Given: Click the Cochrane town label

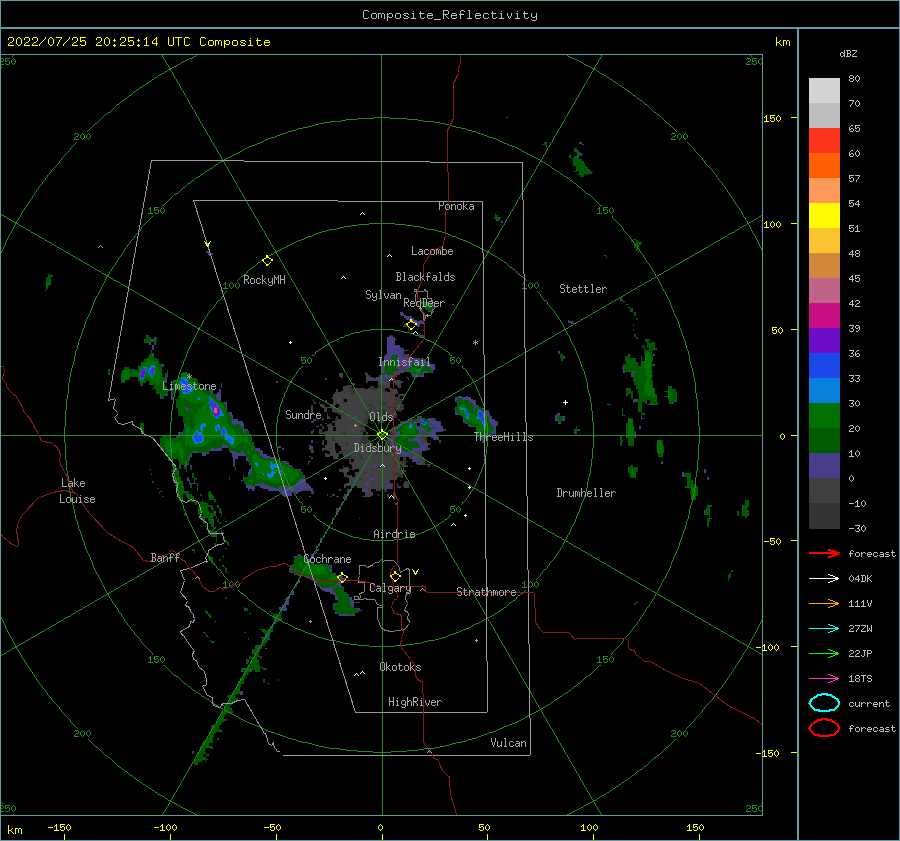Looking at the screenshot, I should tap(327, 559).
